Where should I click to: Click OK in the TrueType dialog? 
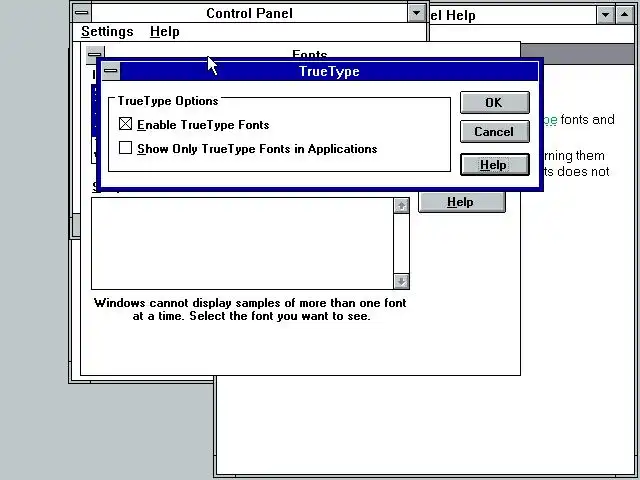(495, 102)
